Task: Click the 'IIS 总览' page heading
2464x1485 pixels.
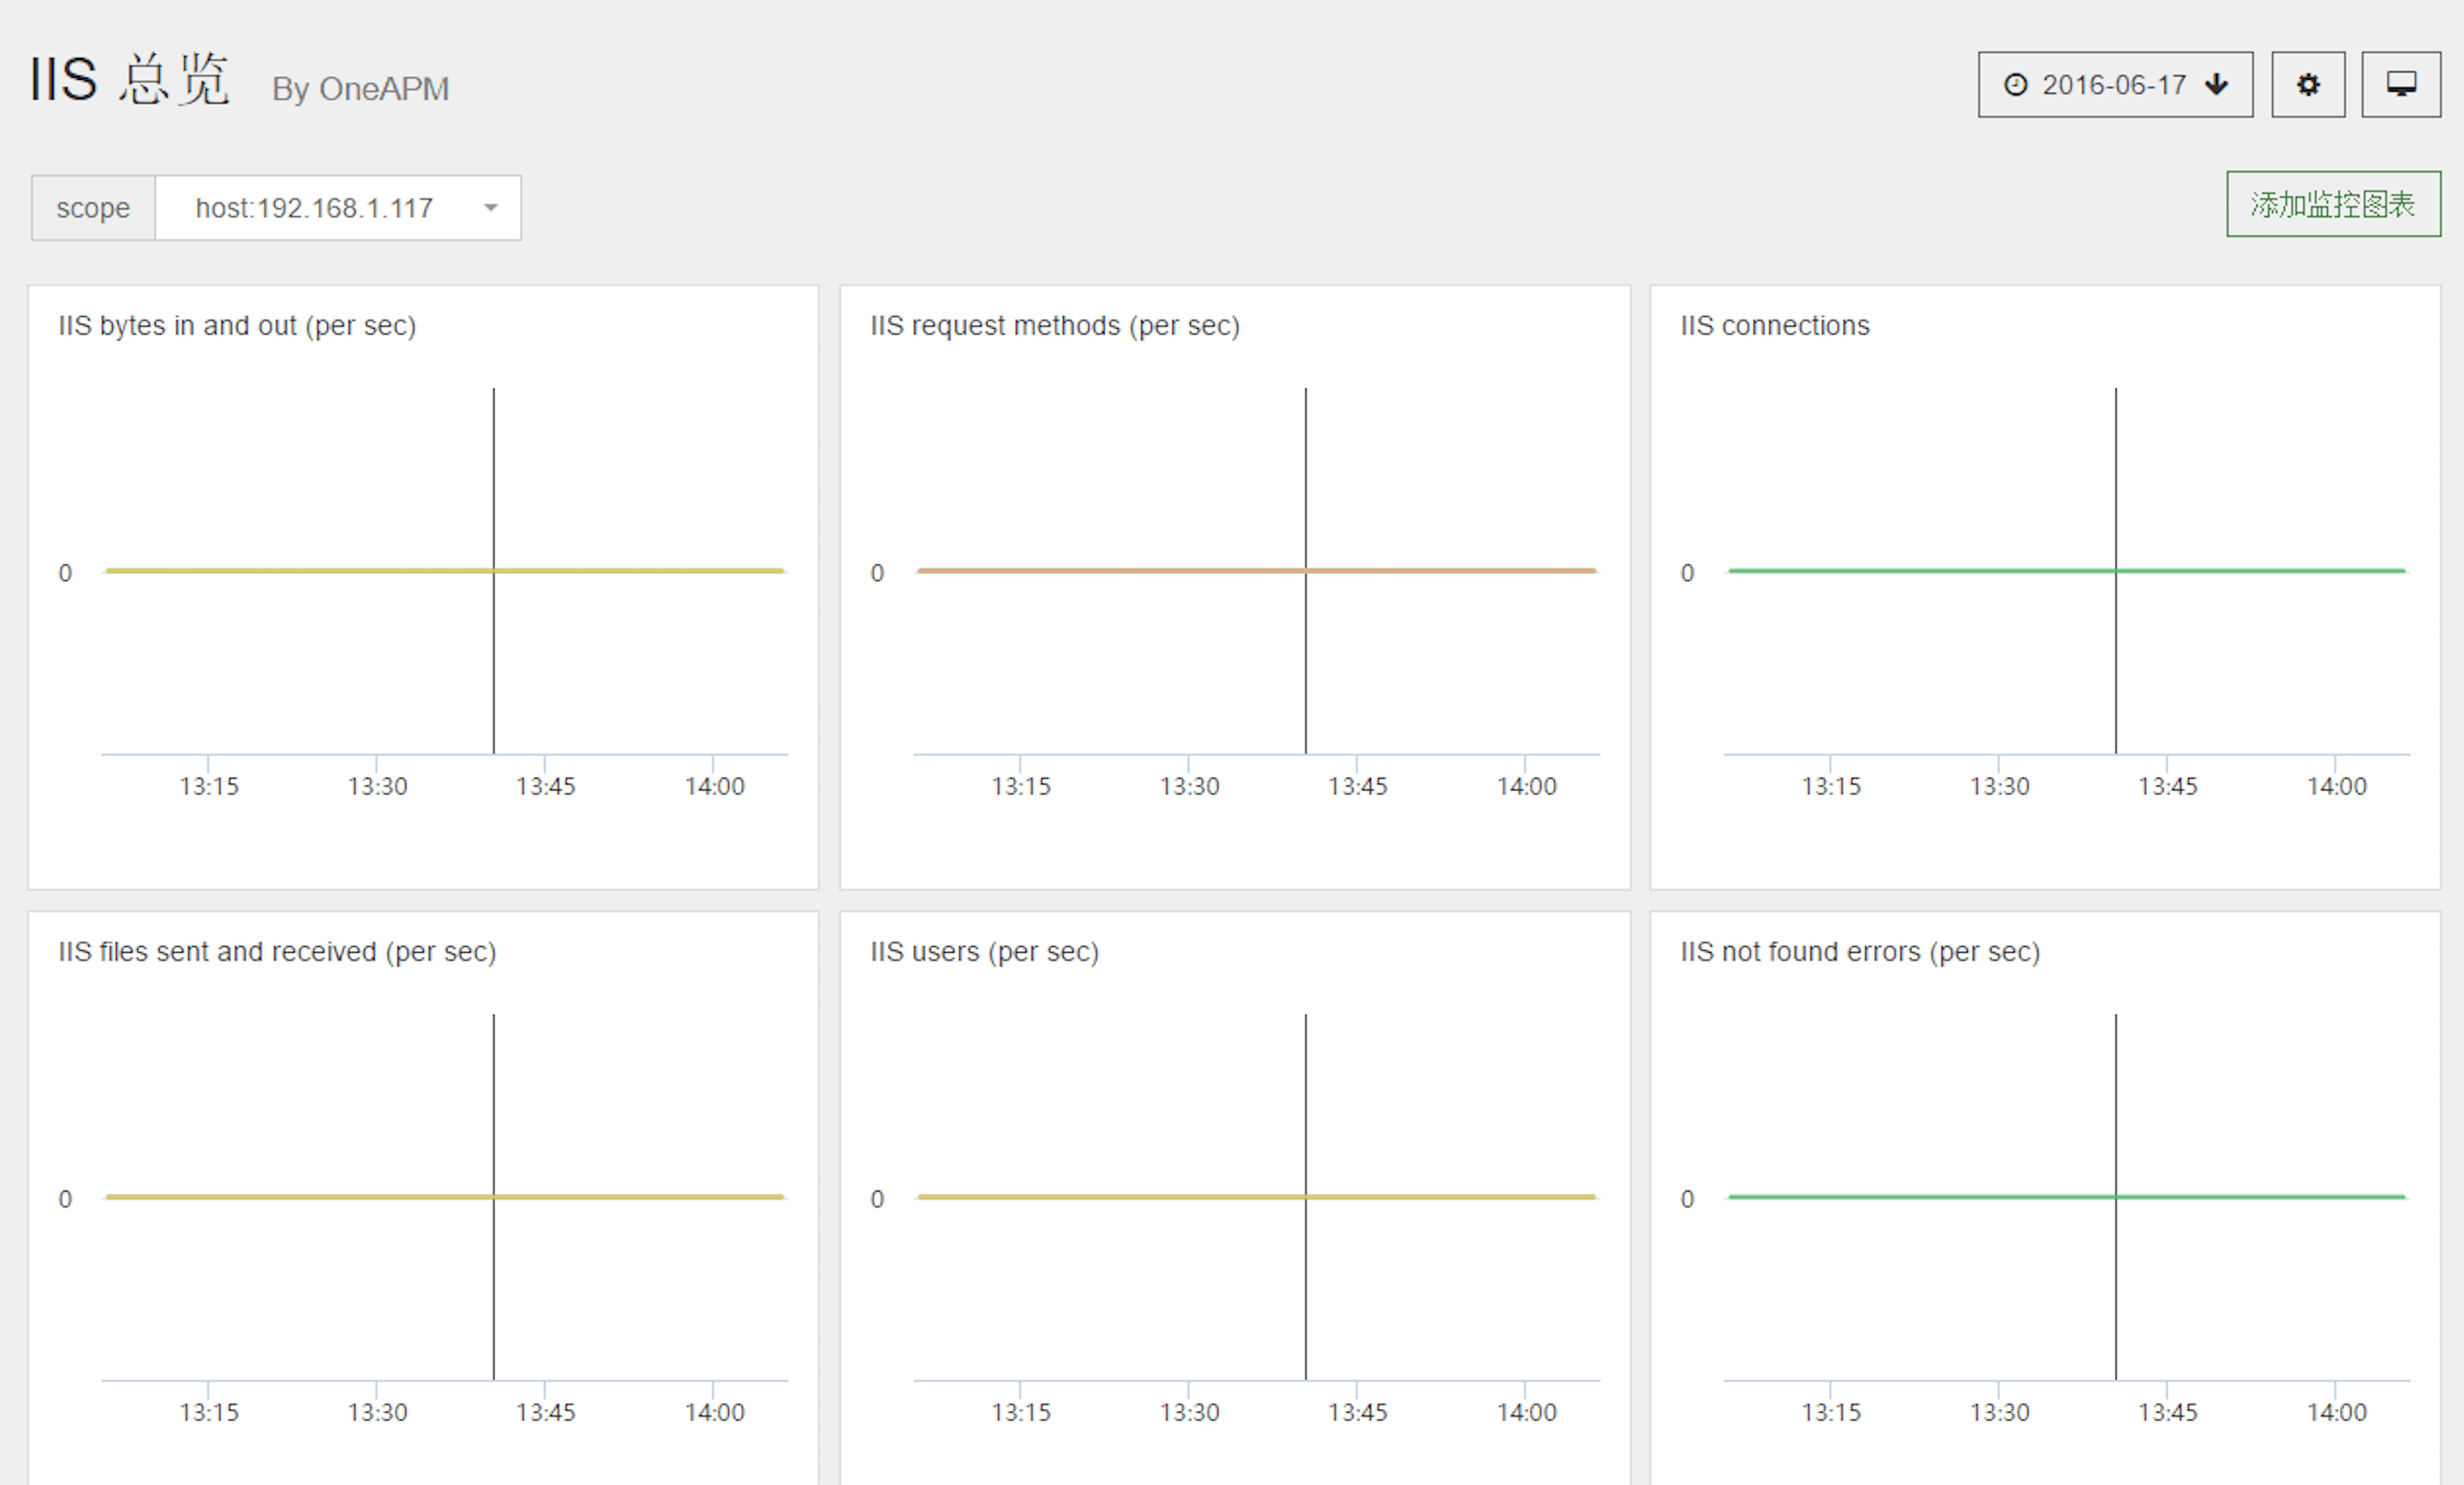Action: coord(130,80)
